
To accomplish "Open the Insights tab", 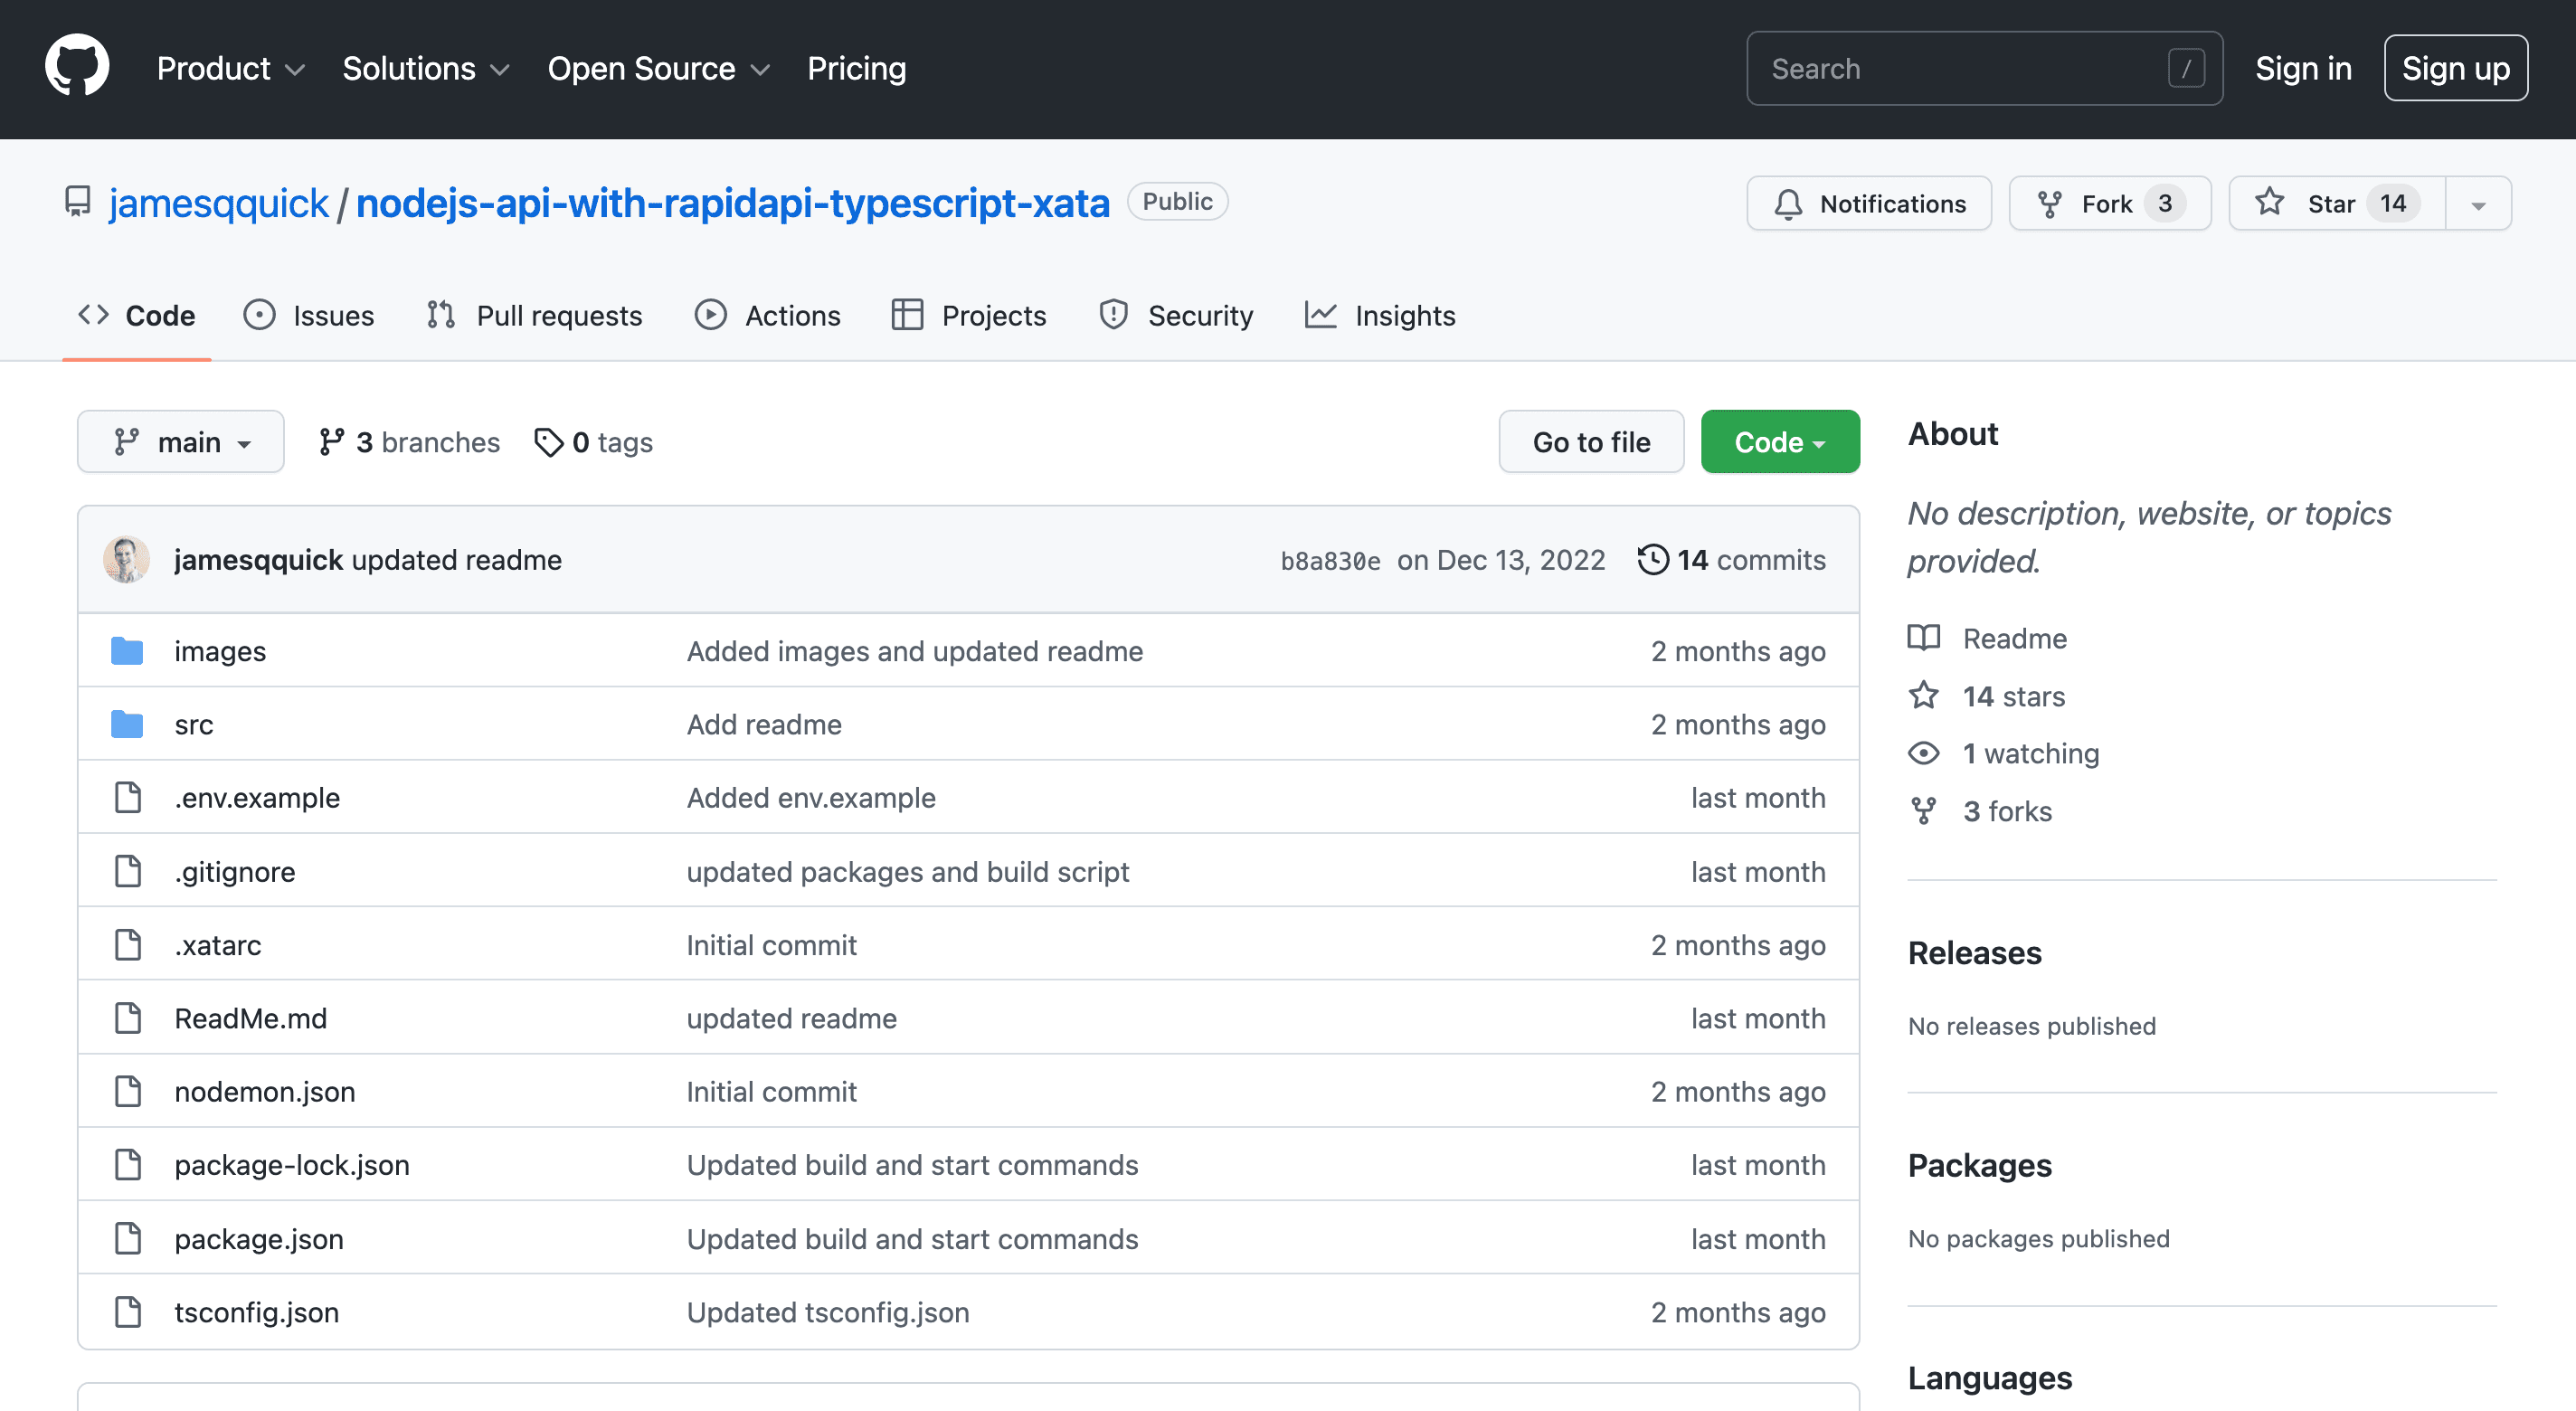I will pos(1380,316).
